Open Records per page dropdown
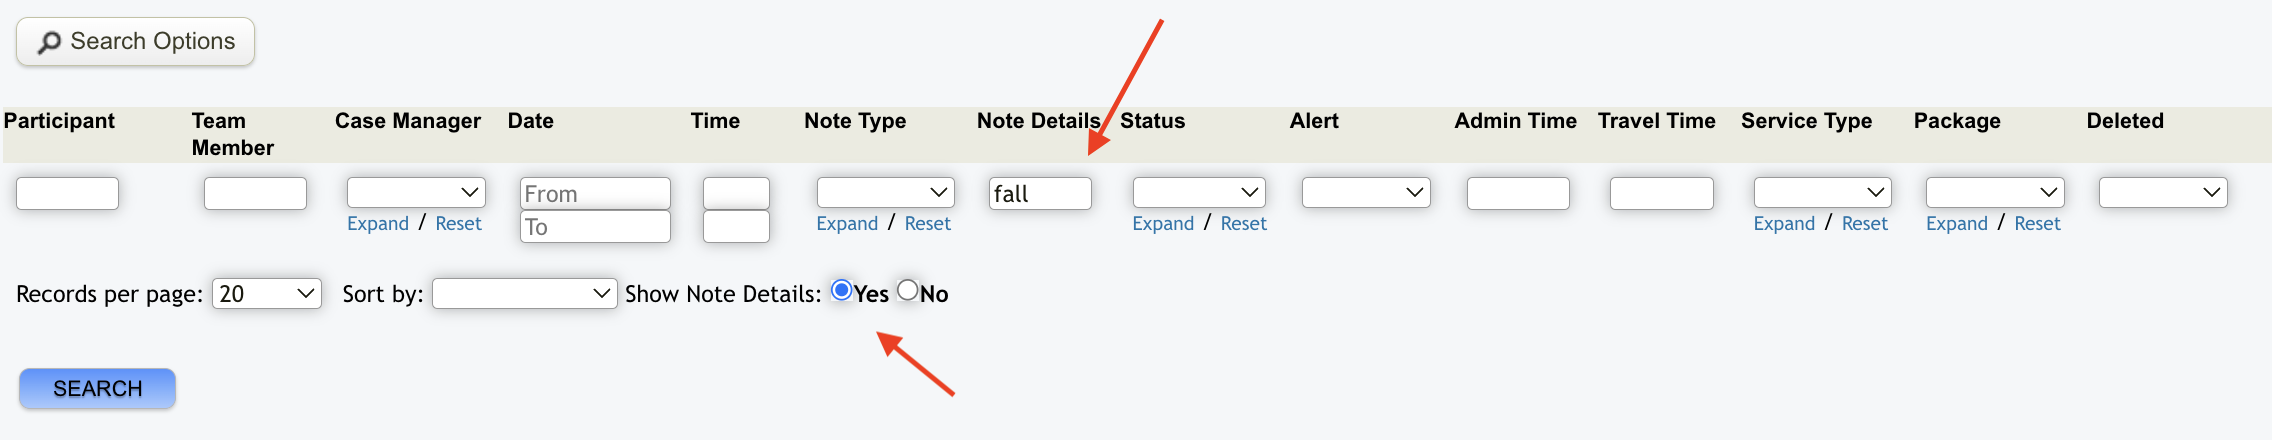 (266, 294)
